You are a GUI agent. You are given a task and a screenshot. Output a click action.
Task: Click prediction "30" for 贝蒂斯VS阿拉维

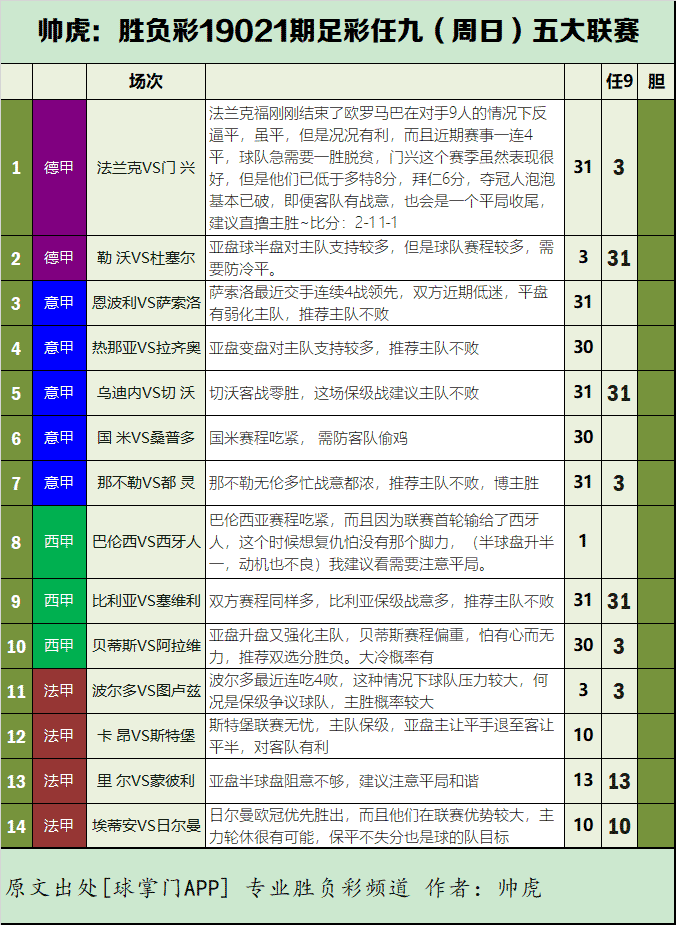(x=583, y=645)
